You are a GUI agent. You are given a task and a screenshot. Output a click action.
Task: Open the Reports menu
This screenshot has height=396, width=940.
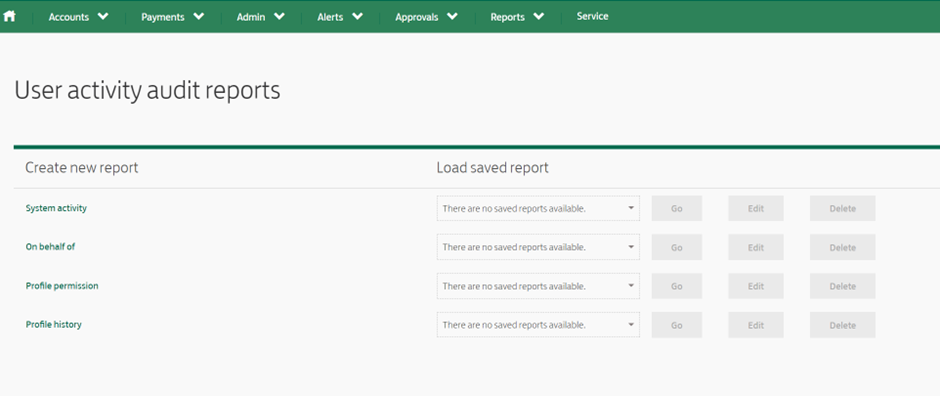pos(517,17)
